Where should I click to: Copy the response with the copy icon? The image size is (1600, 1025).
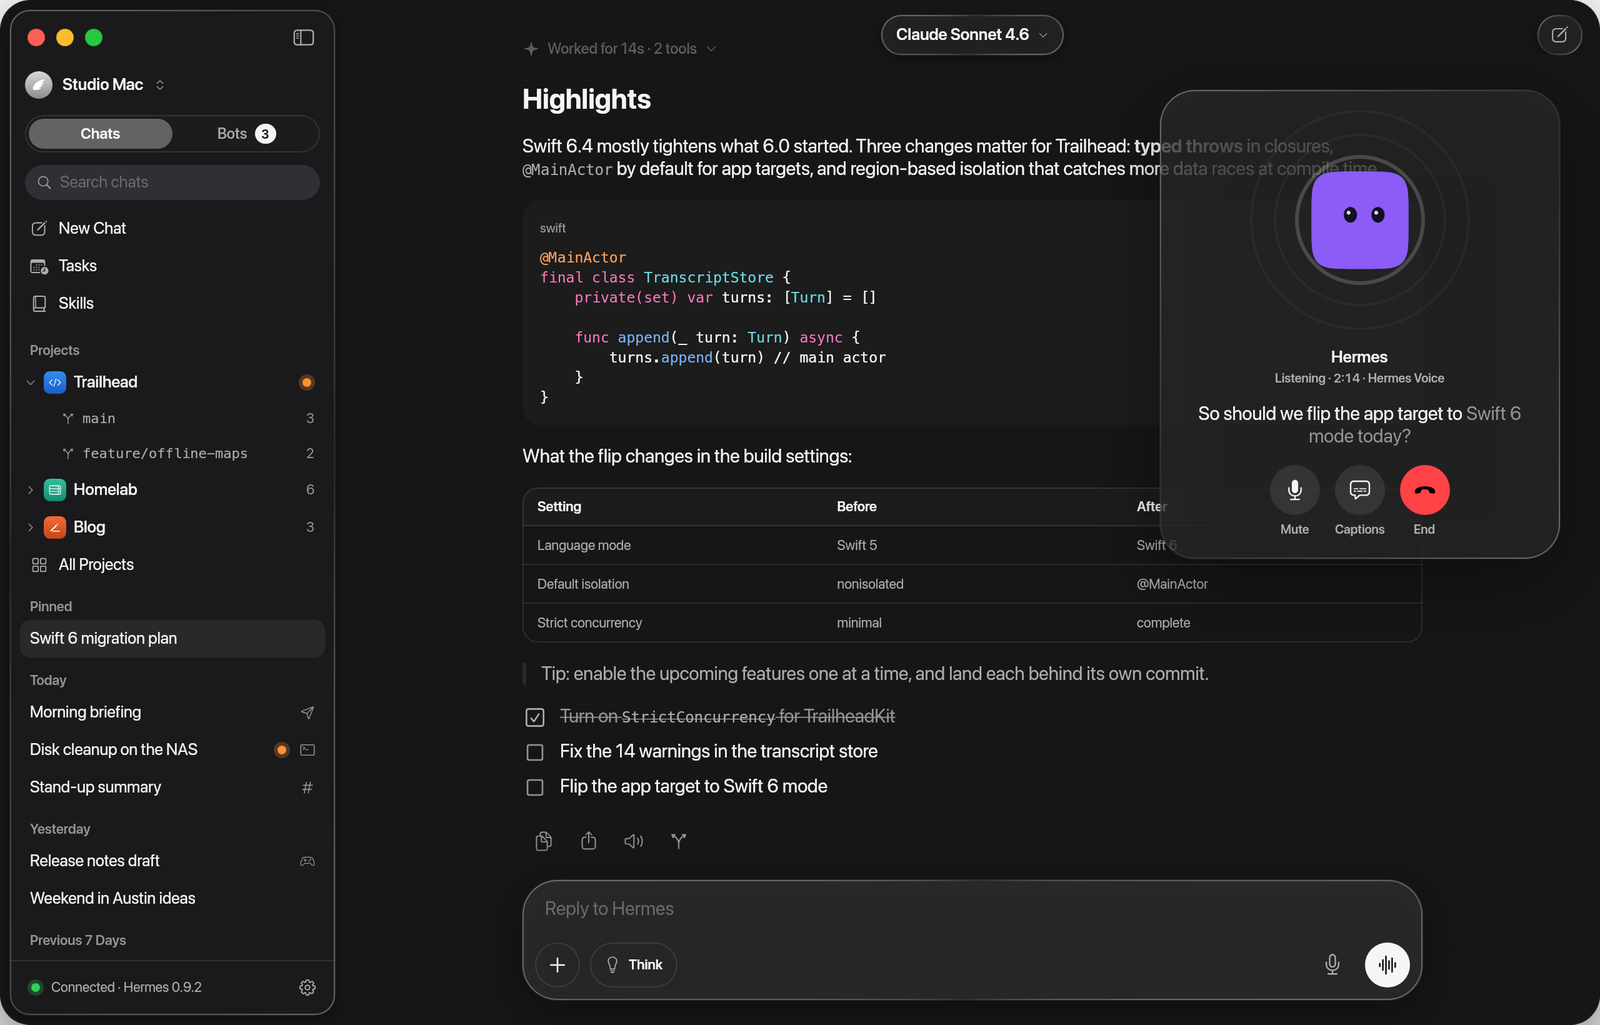(544, 841)
